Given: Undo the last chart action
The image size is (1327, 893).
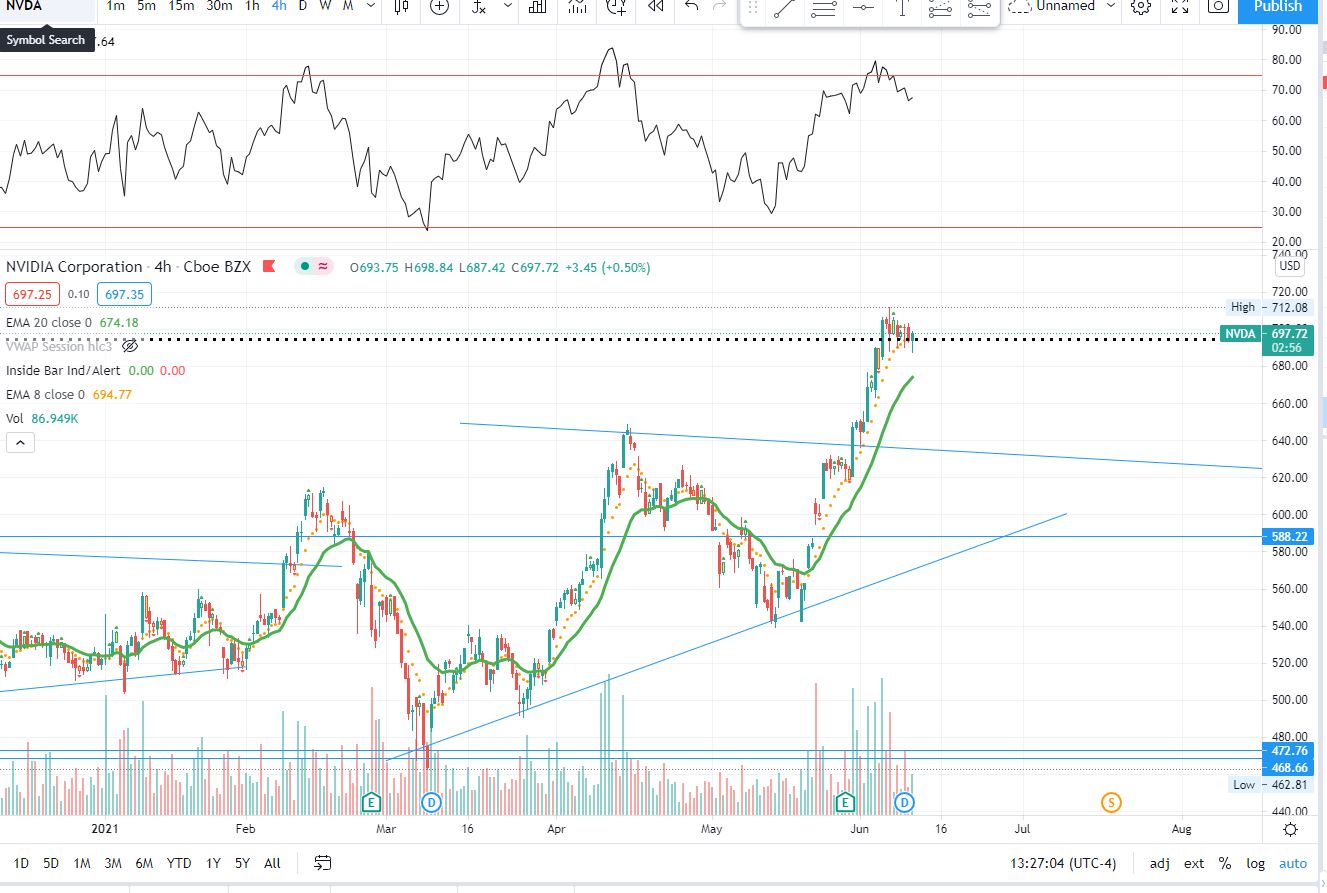Looking at the screenshot, I should (x=691, y=6).
